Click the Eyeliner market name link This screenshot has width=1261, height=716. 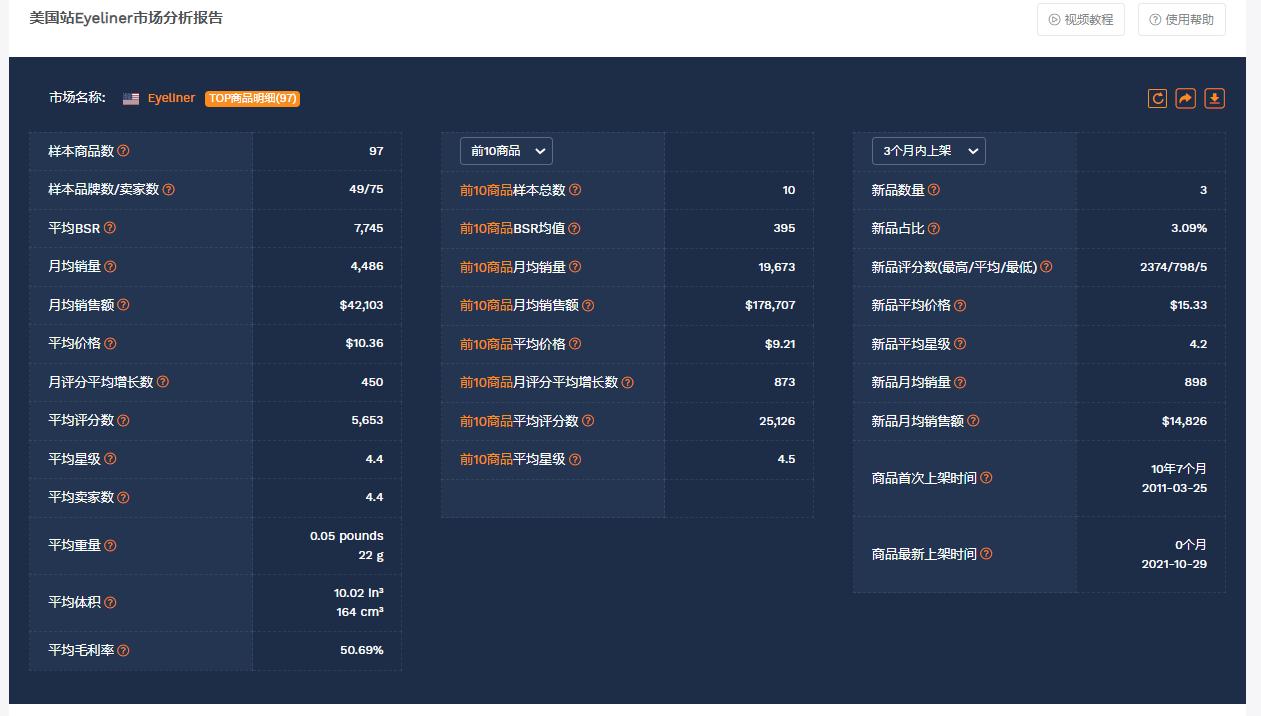coord(170,98)
